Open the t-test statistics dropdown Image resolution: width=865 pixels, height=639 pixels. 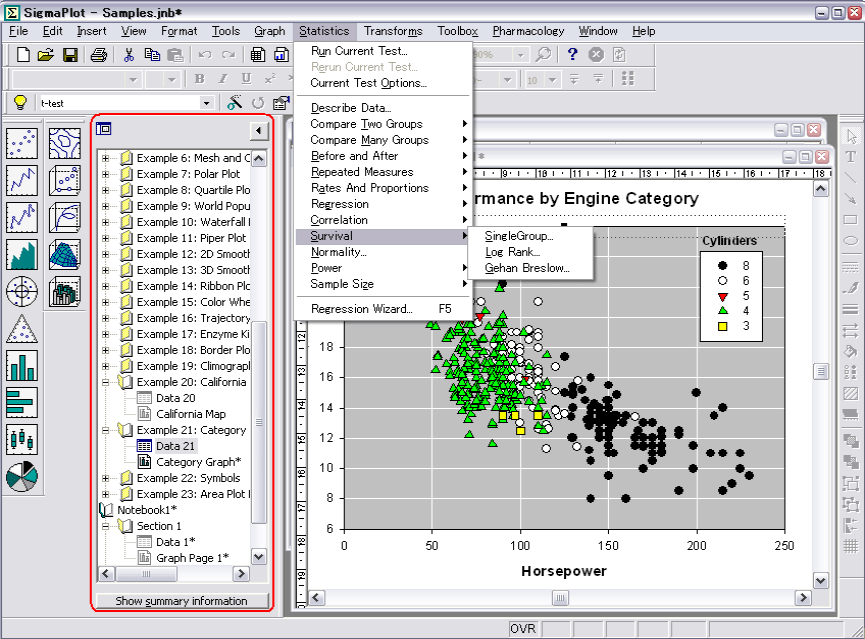(x=207, y=103)
